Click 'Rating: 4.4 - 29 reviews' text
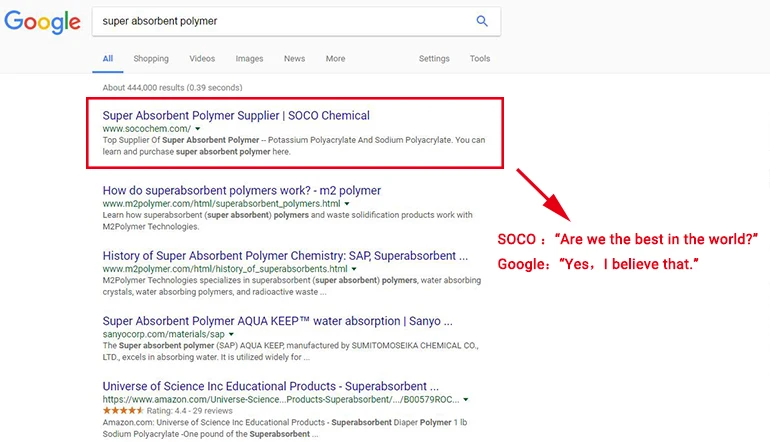 tap(190, 411)
